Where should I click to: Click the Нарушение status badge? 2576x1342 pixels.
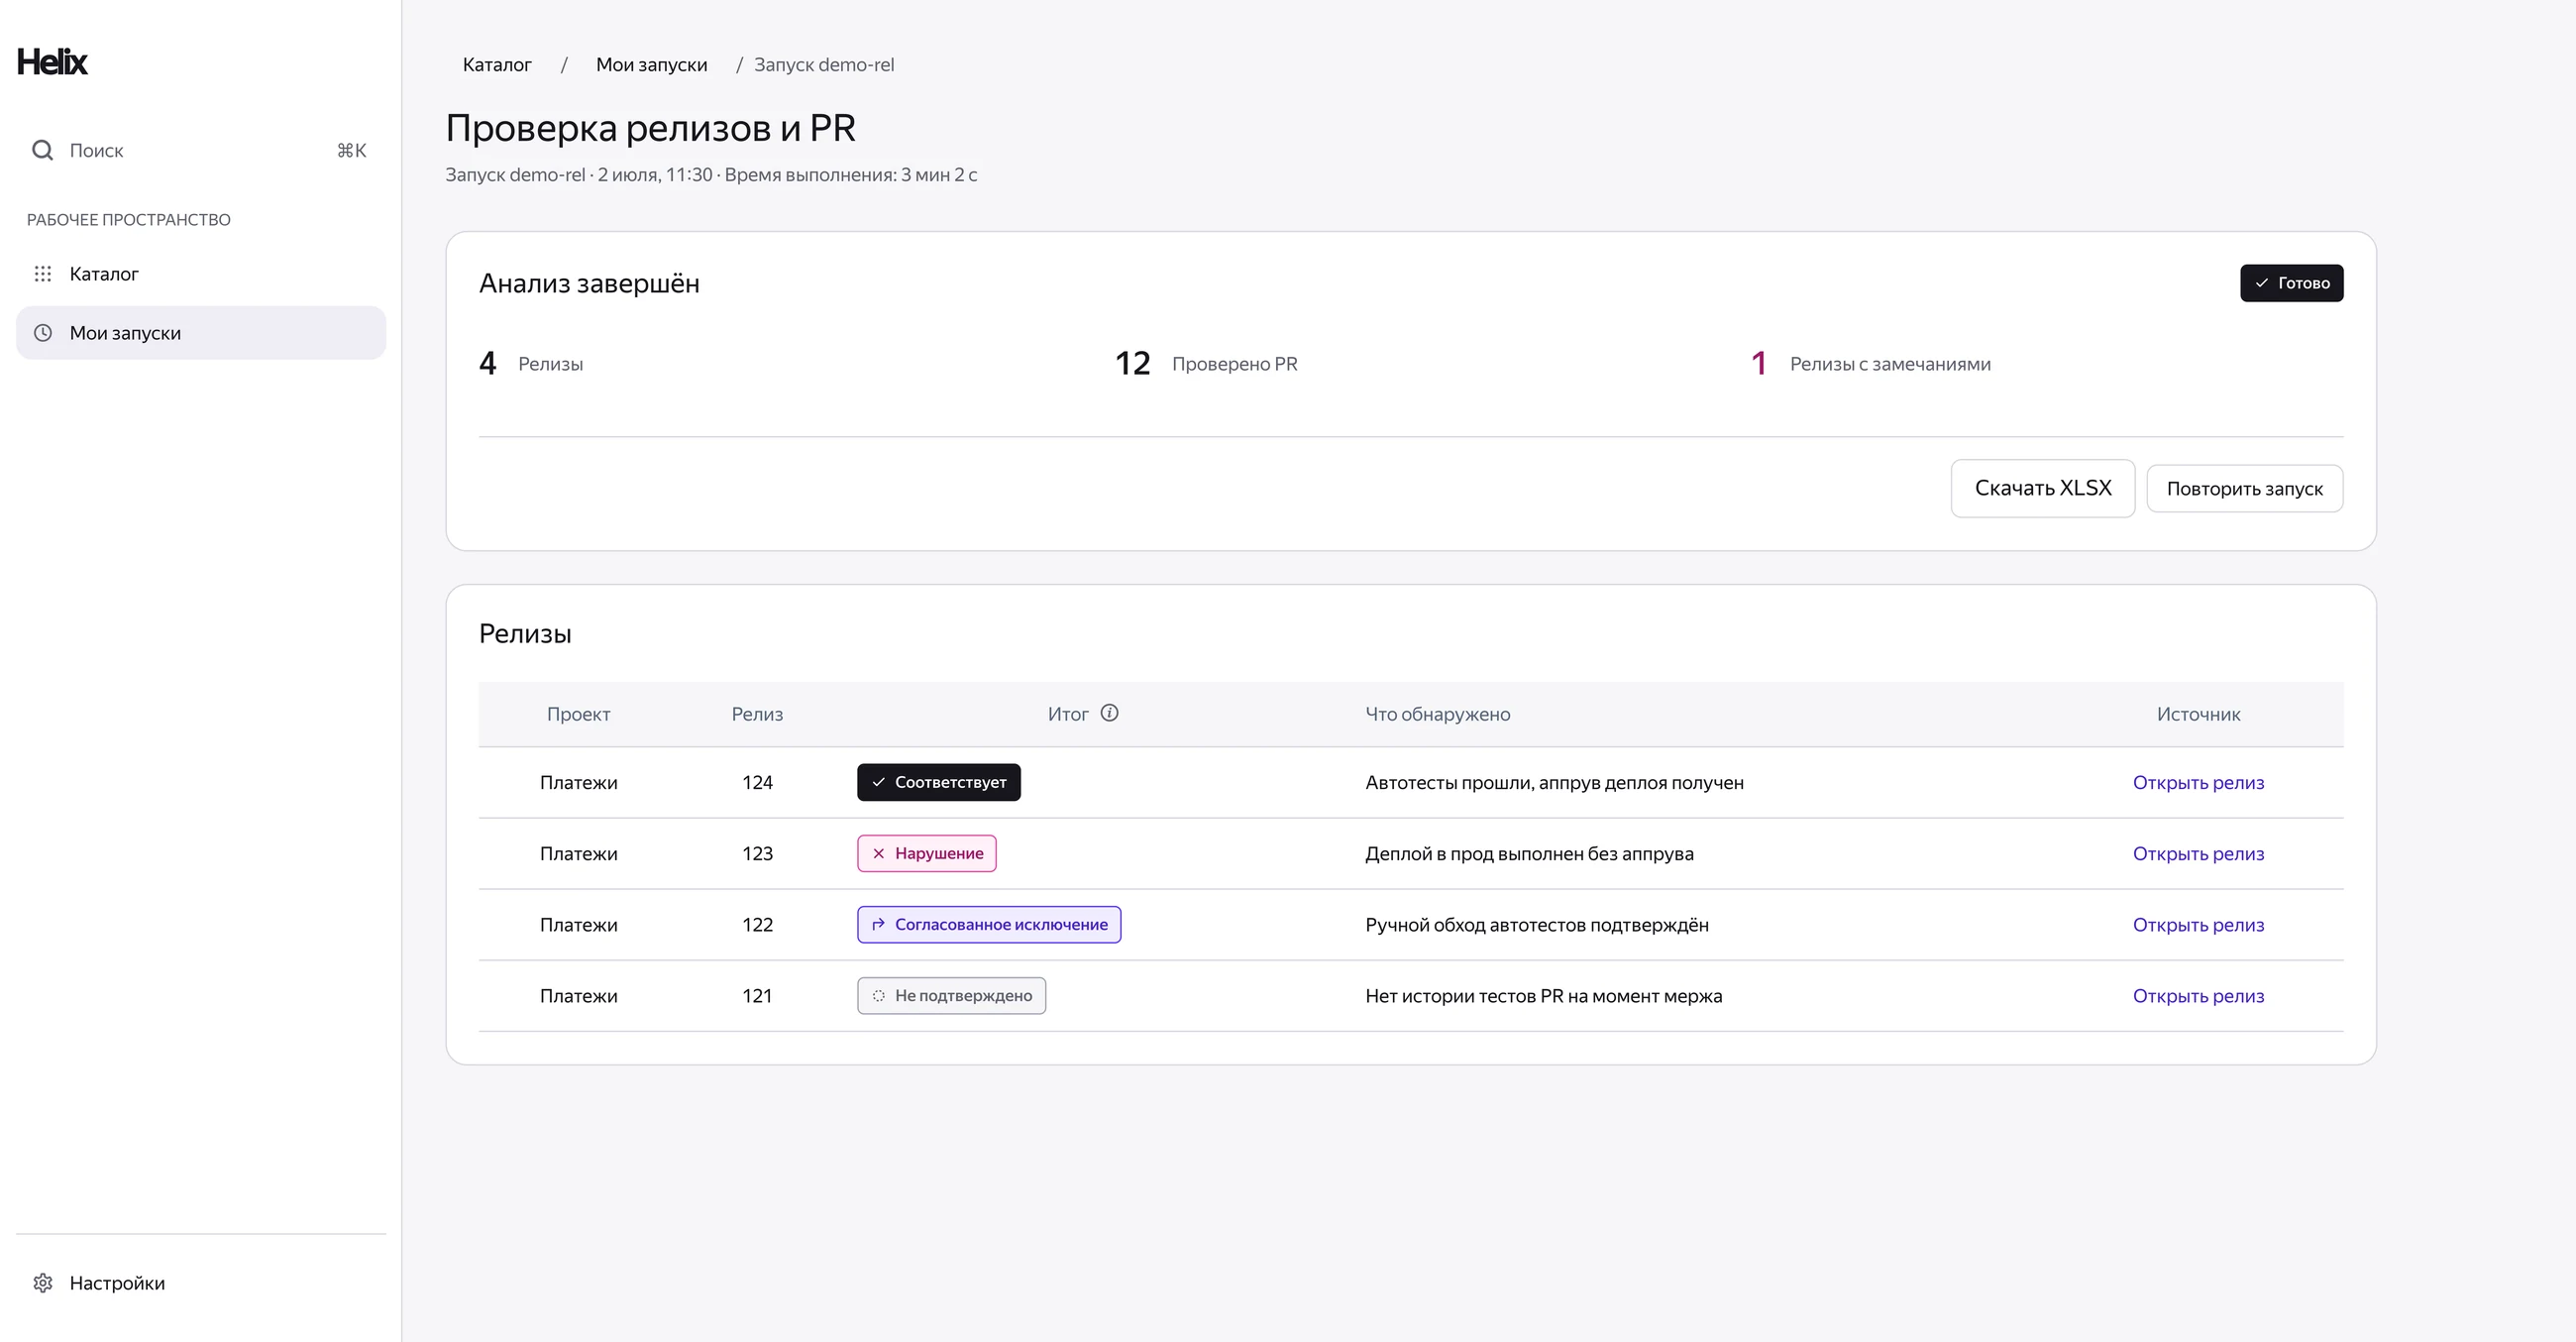click(x=926, y=853)
